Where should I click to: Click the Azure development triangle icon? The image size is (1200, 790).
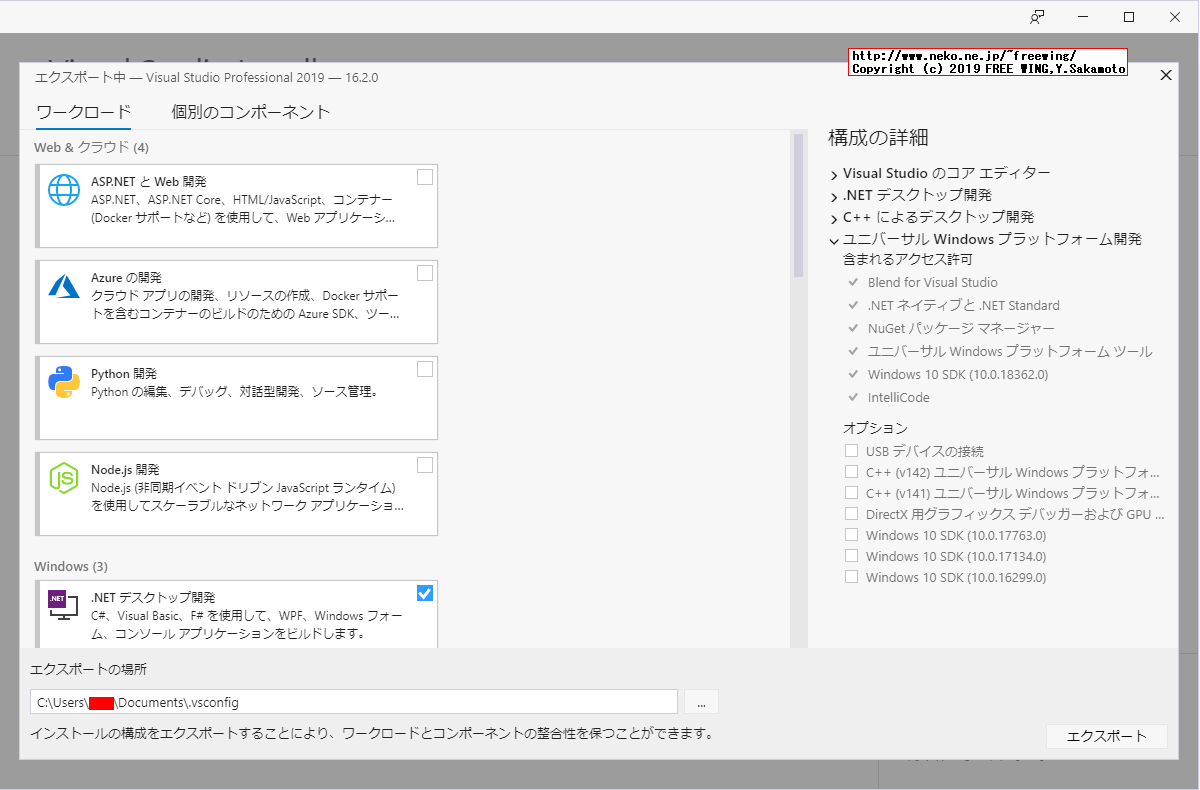(63, 287)
